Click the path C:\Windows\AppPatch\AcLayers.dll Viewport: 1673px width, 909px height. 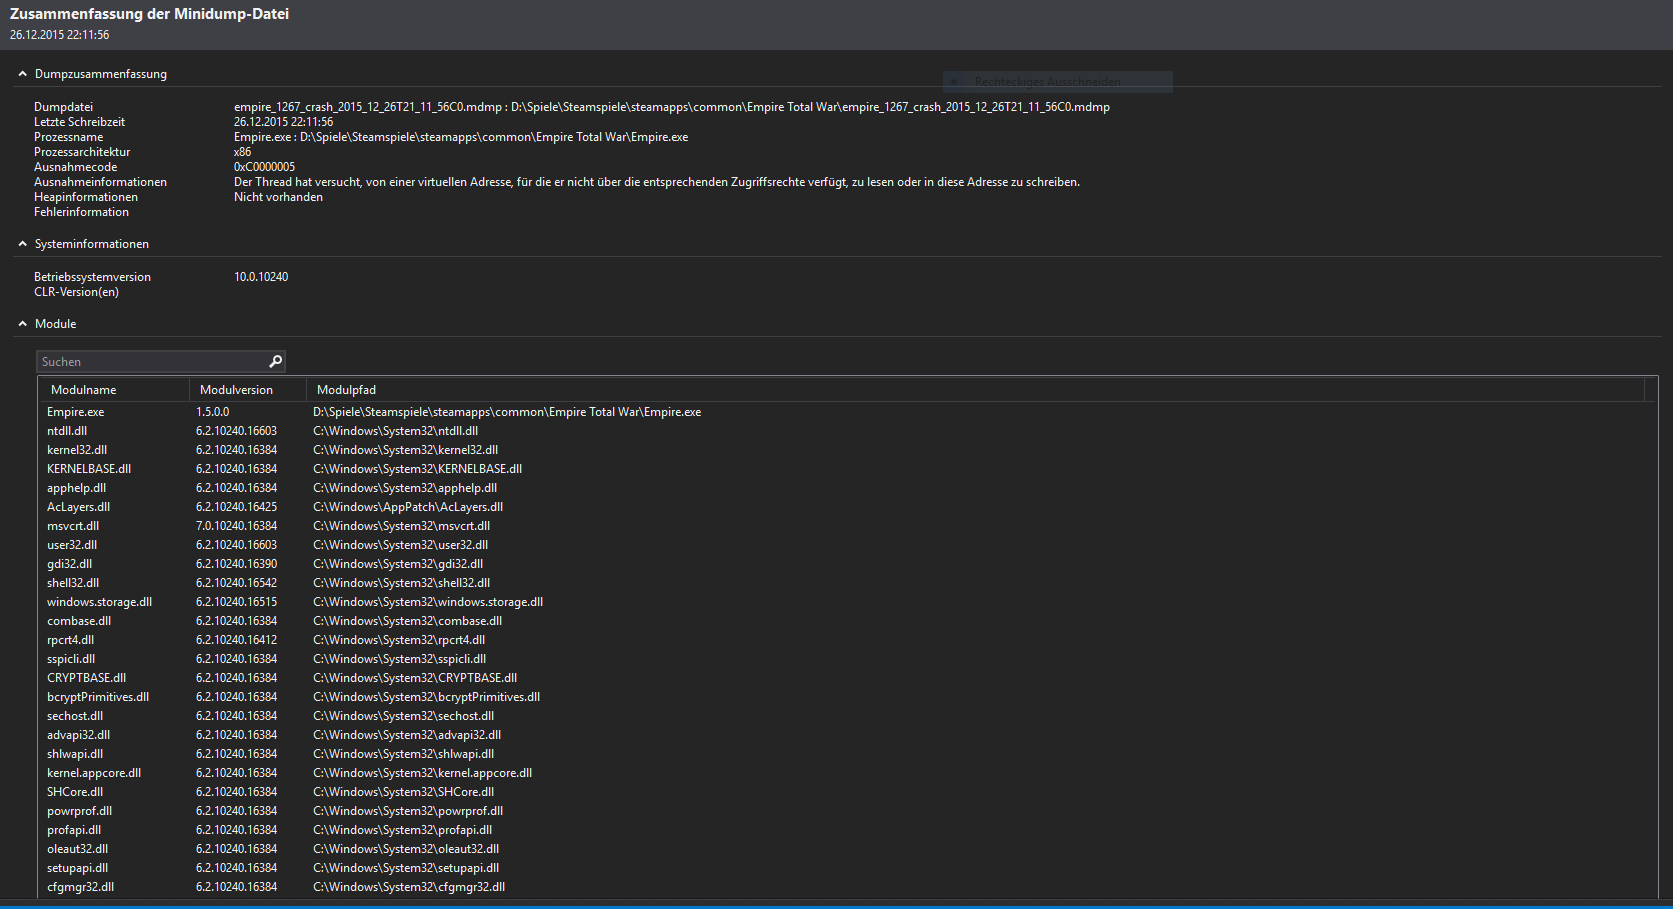click(x=408, y=507)
